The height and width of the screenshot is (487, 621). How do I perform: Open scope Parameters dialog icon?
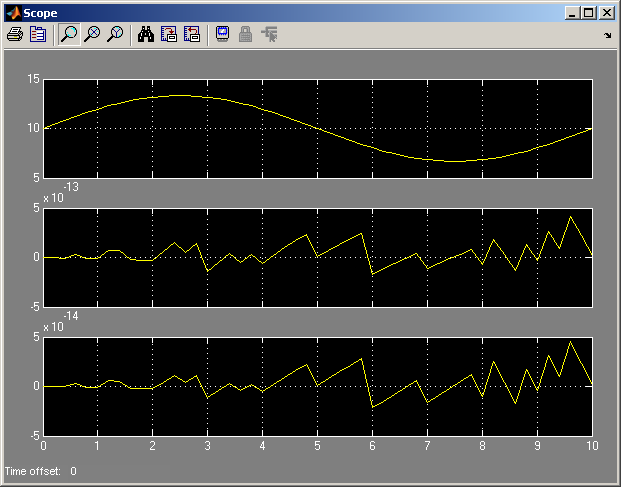[x=38, y=34]
